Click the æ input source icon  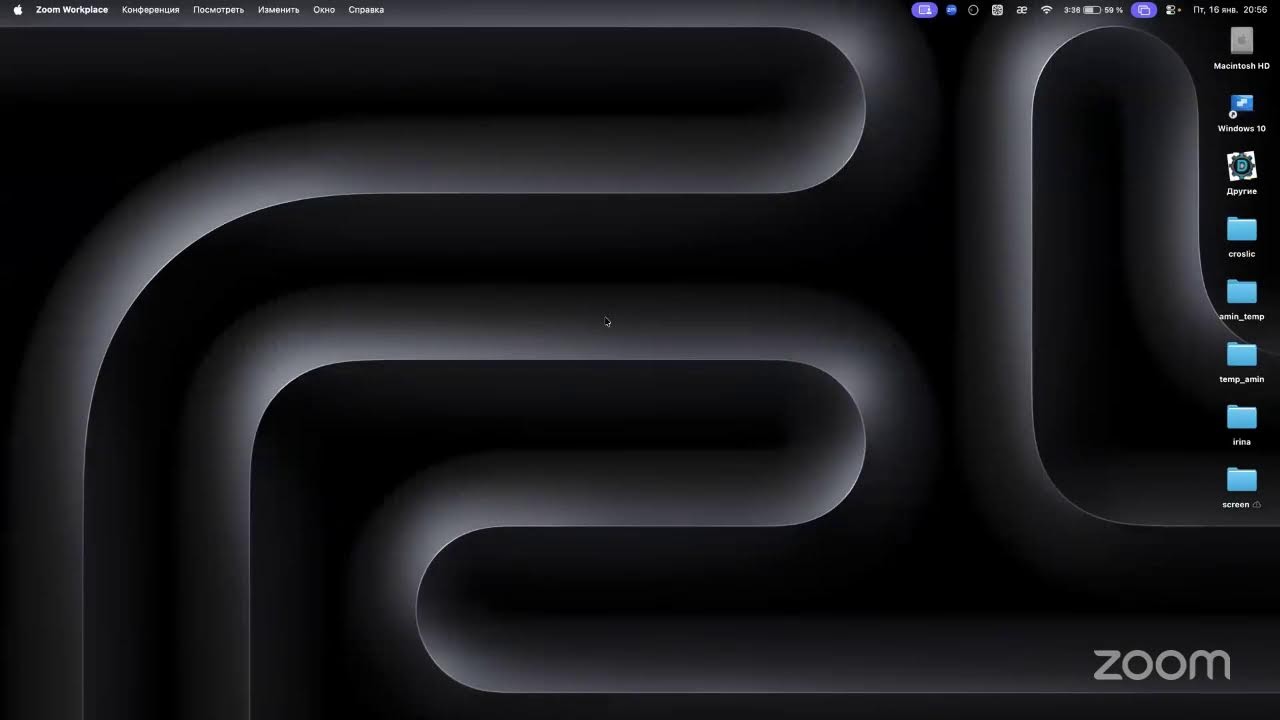pyautogui.click(x=1022, y=10)
